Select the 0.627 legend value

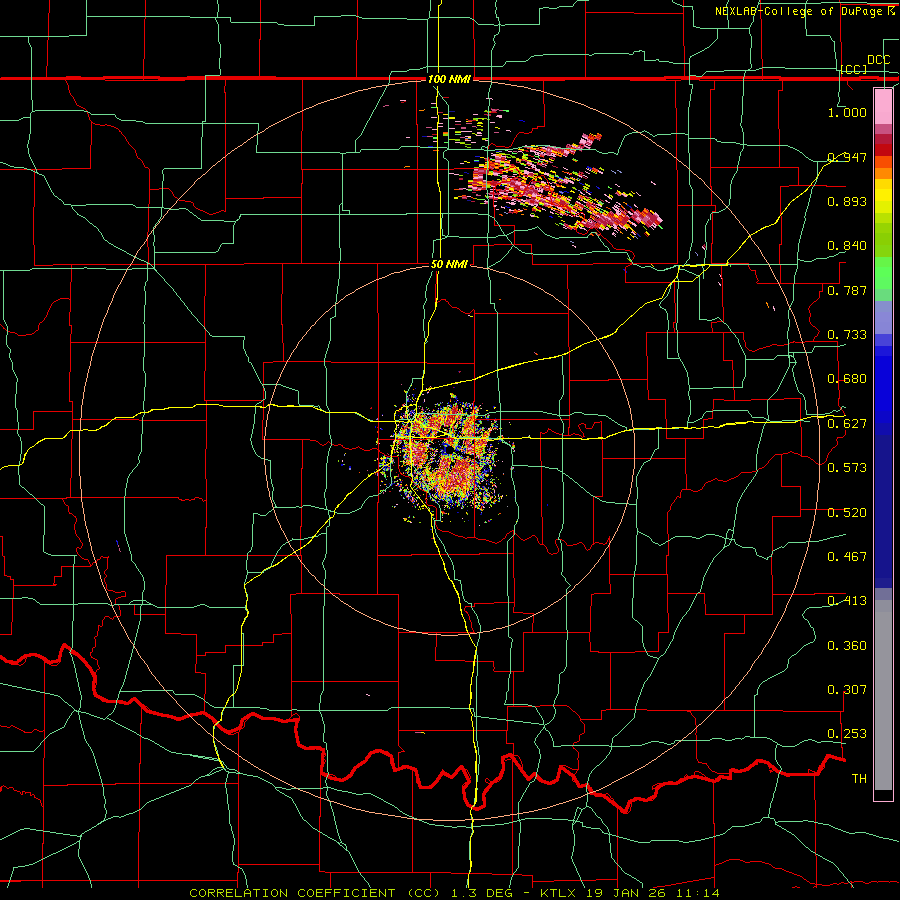[847, 424]
